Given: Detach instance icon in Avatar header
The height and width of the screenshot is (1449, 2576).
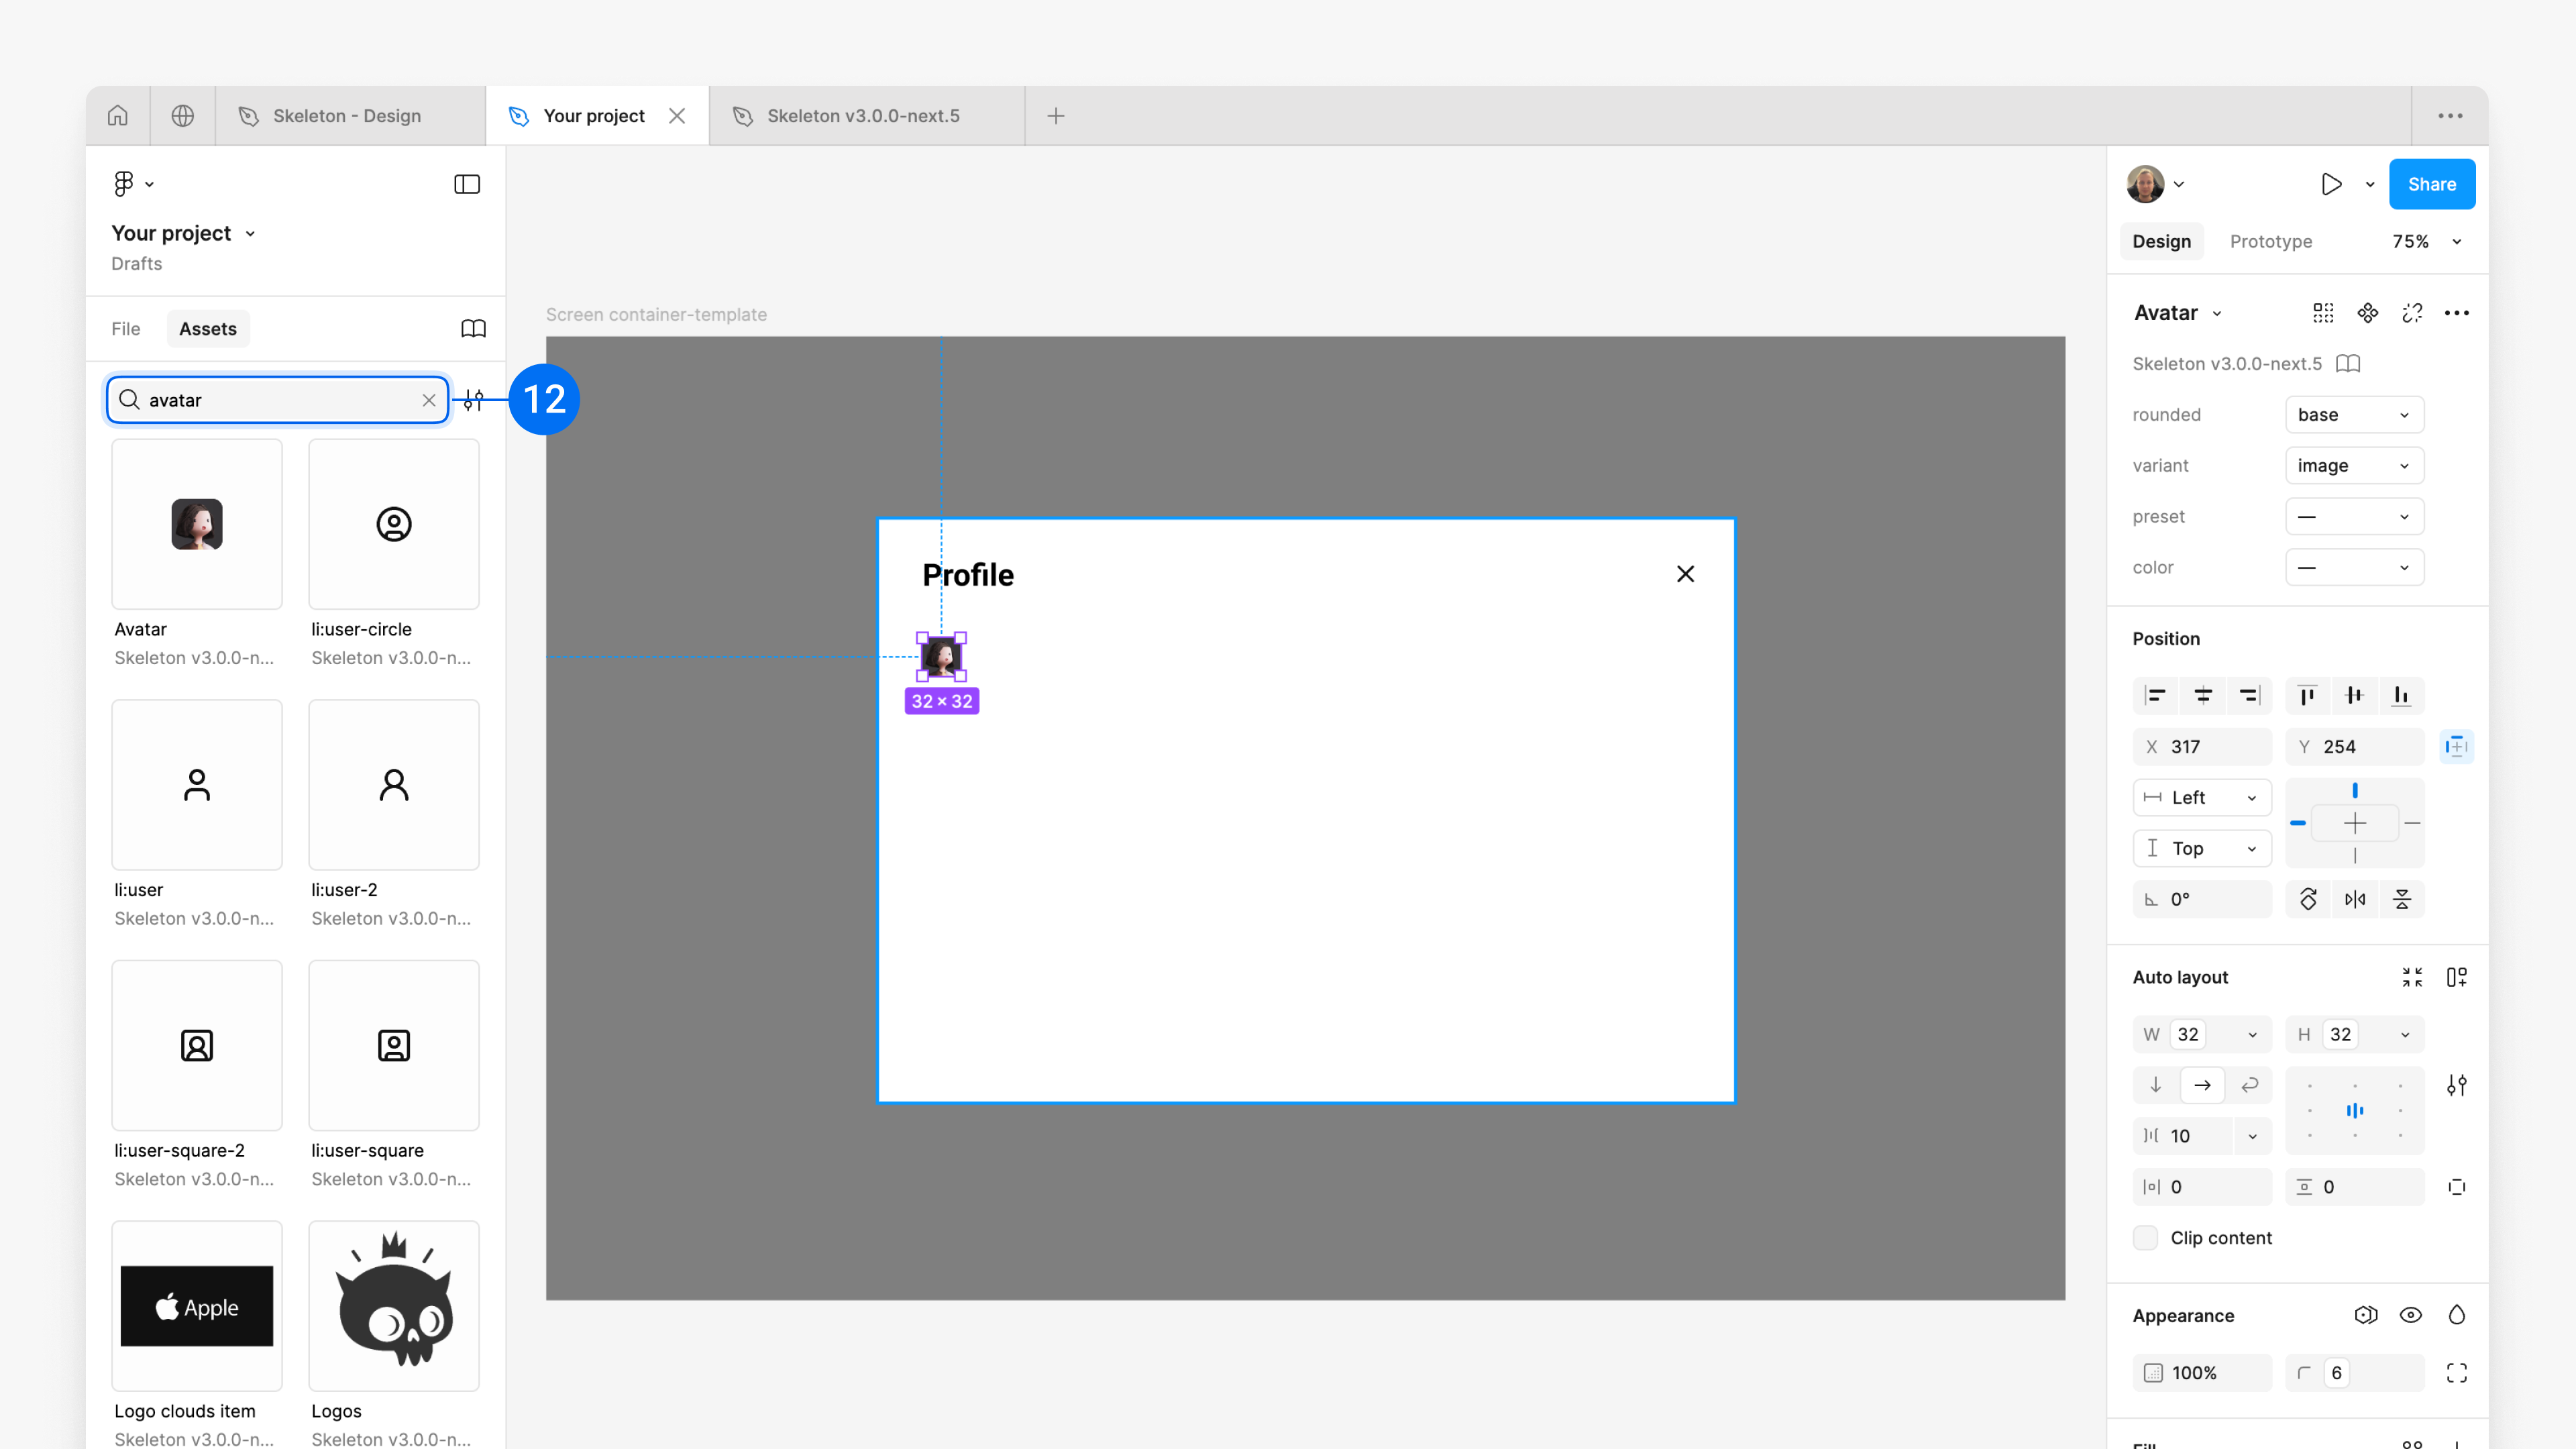Looking at the screenshot, I should click(2412, 313).
